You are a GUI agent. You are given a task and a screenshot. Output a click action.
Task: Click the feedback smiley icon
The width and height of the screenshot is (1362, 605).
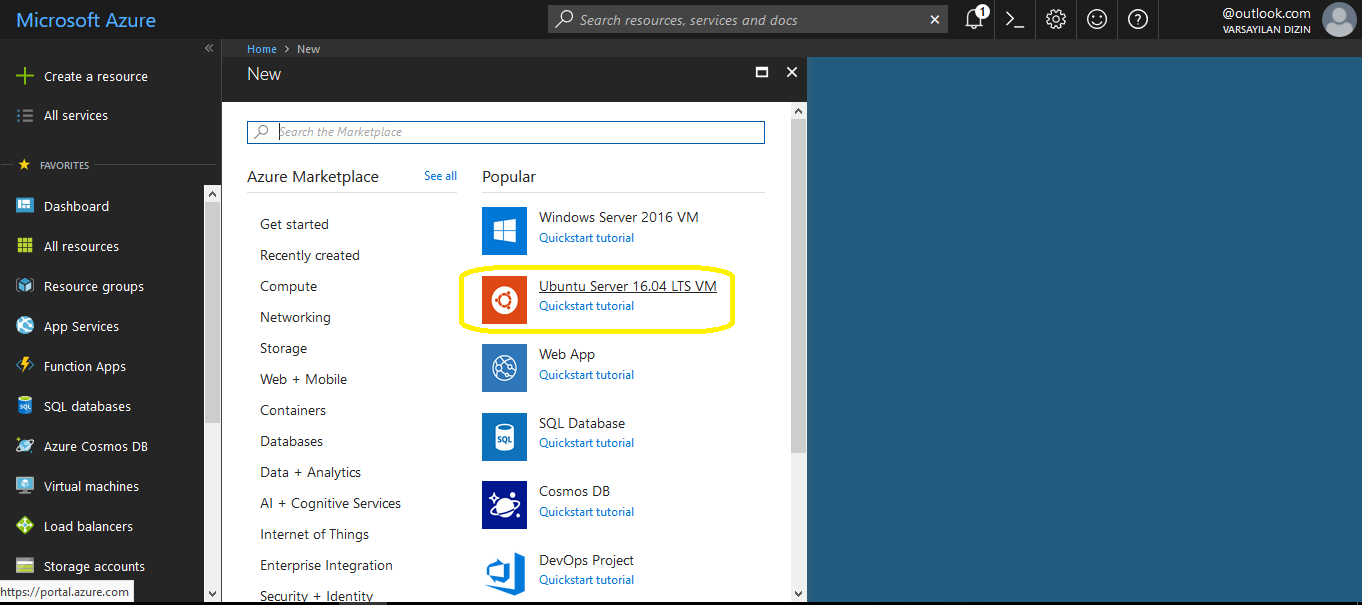[x=1097, y=19]
